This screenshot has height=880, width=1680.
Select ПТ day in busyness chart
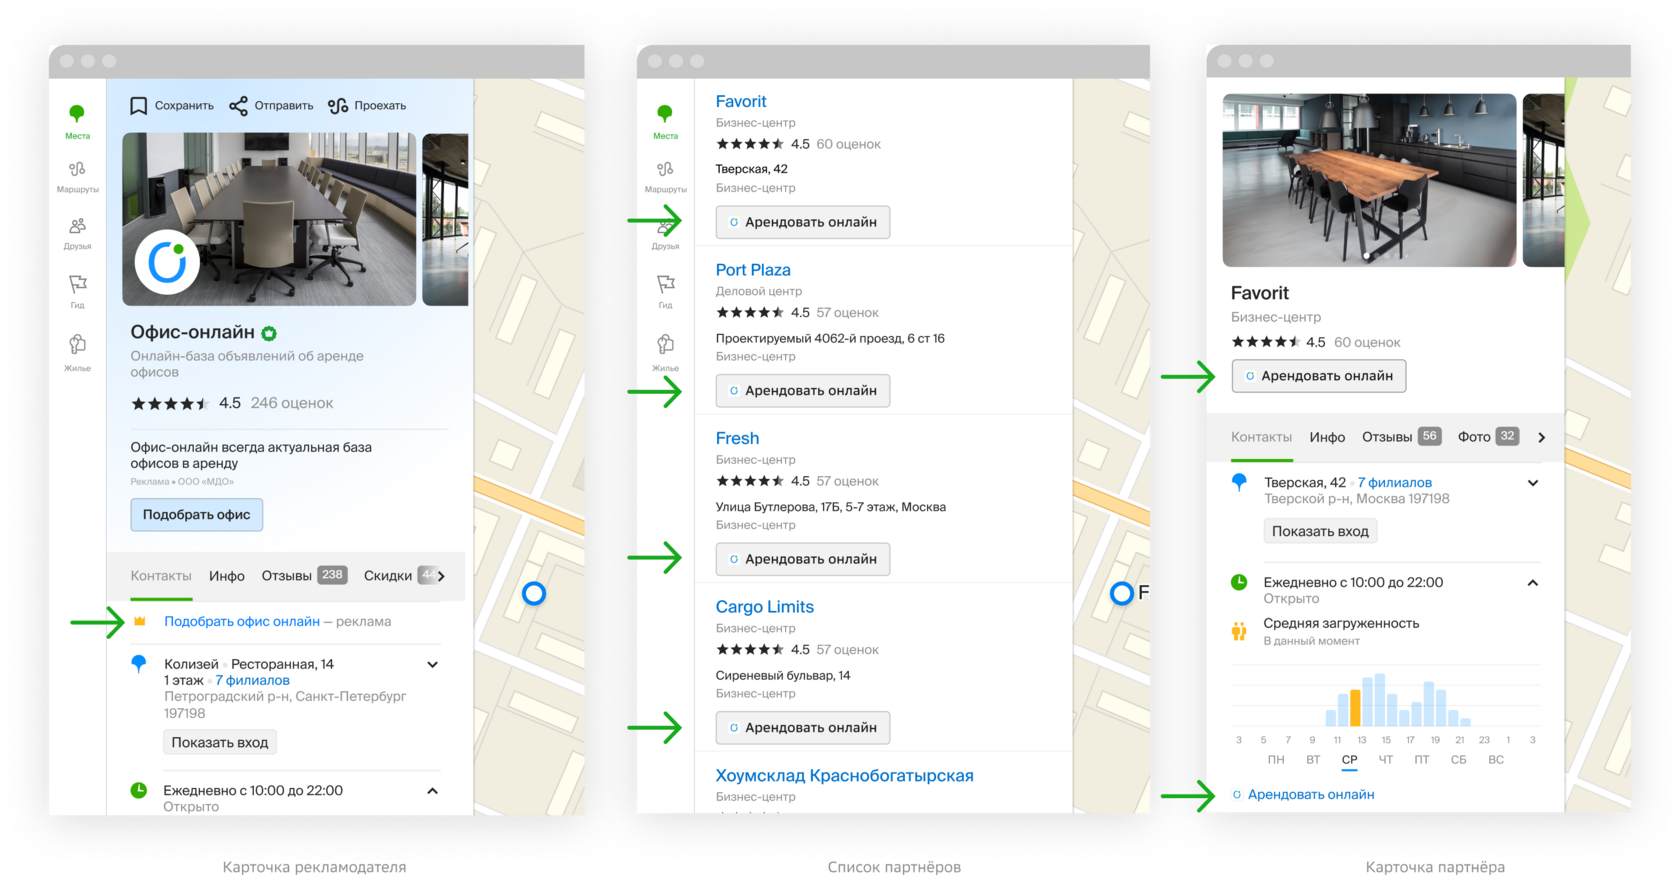1422,760
